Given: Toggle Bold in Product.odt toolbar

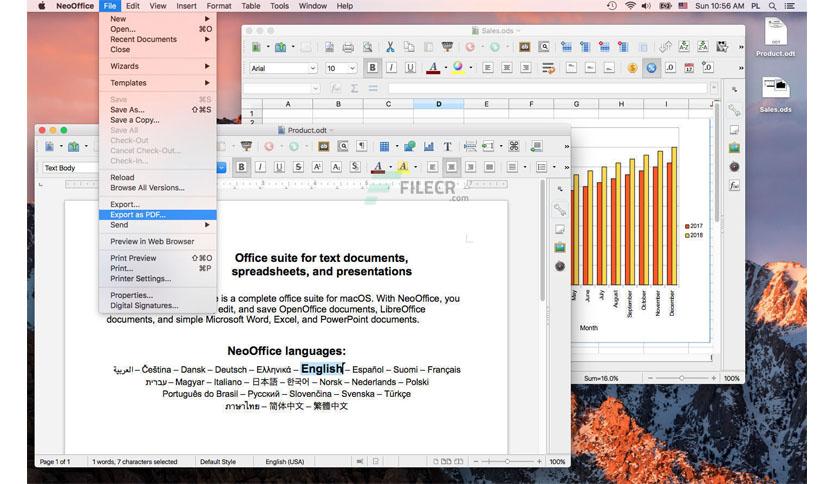Looking at the screenshot, I should tap(241, 167).
